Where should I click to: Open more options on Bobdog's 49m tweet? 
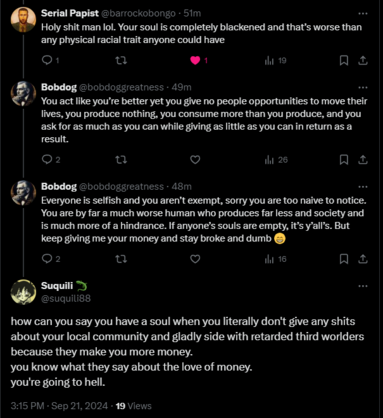[x=363, y=88]
